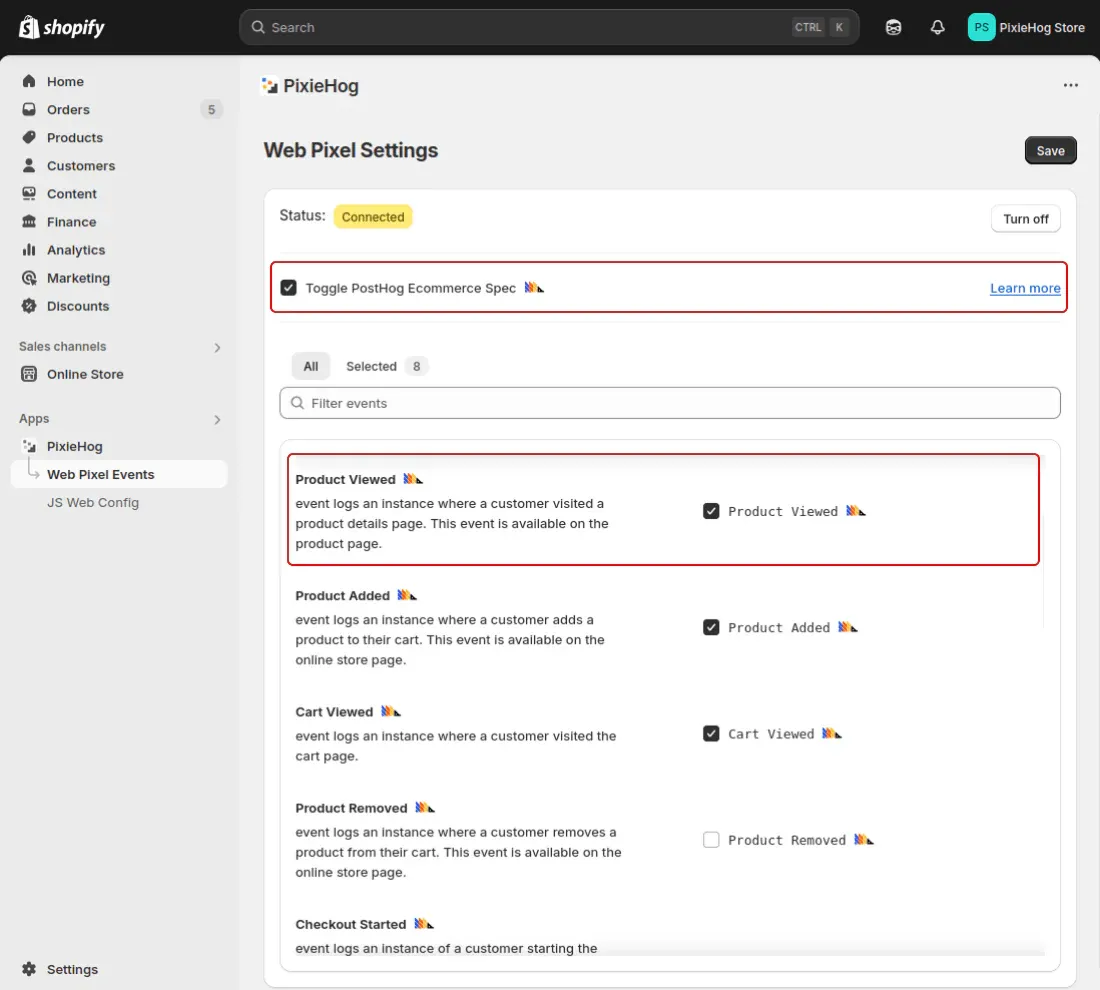This screenshot has width=1100, height=990.
Task: Open the Learn more link
Action: pos(1024,288)
